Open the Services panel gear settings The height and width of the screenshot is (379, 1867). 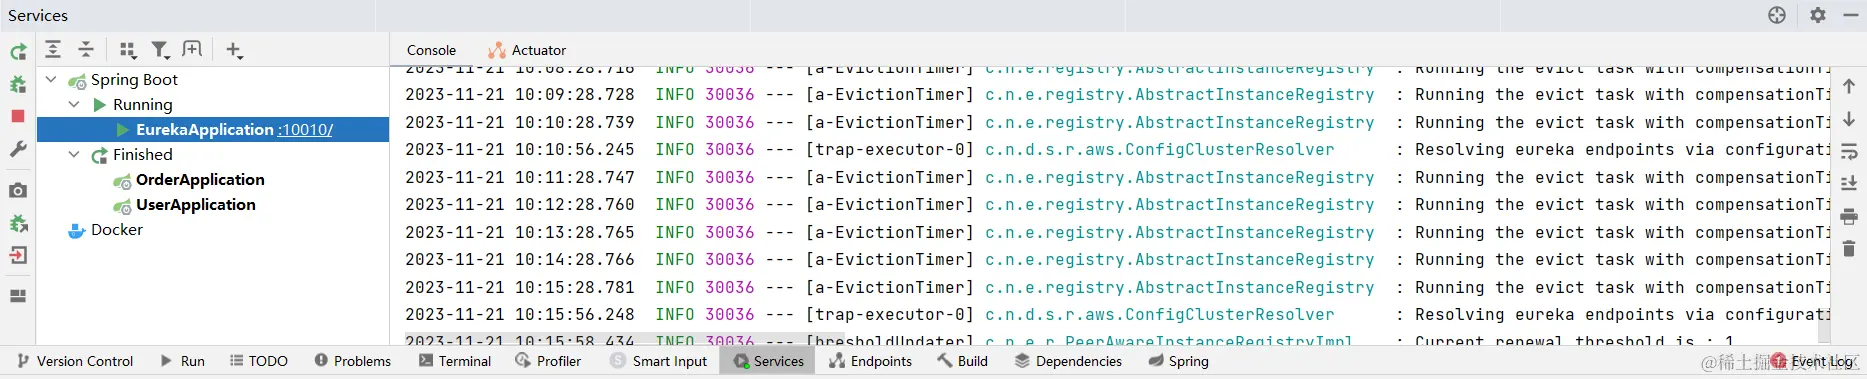click(1818, 15)
